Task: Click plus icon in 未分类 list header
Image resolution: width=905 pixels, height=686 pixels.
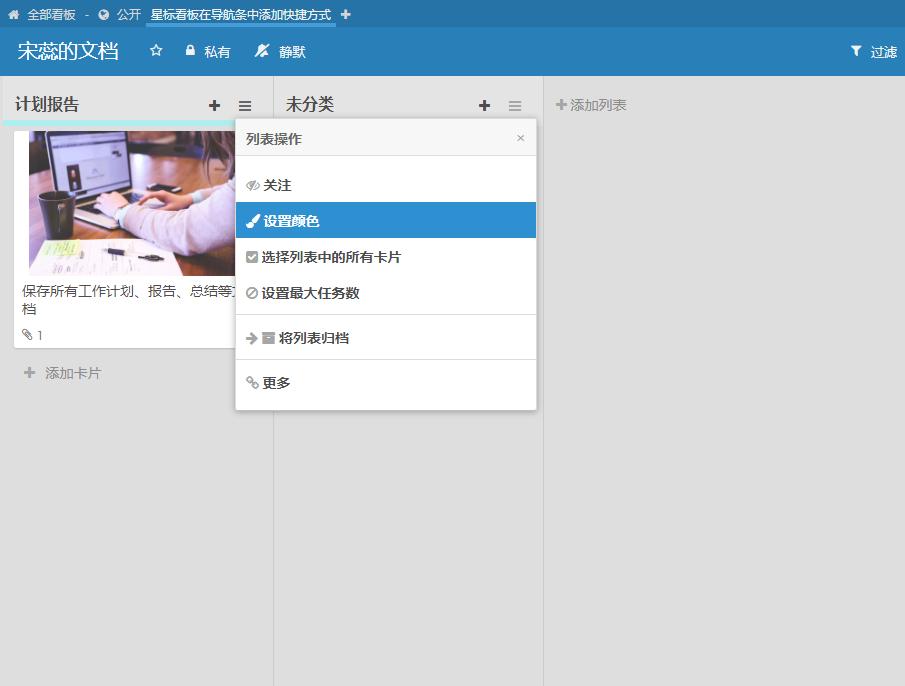Action: pos(484,105)
